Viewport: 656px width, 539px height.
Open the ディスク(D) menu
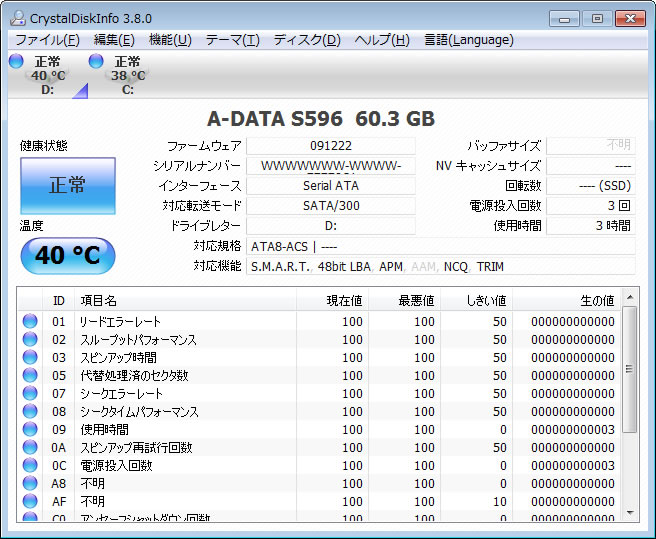(307, 40)
